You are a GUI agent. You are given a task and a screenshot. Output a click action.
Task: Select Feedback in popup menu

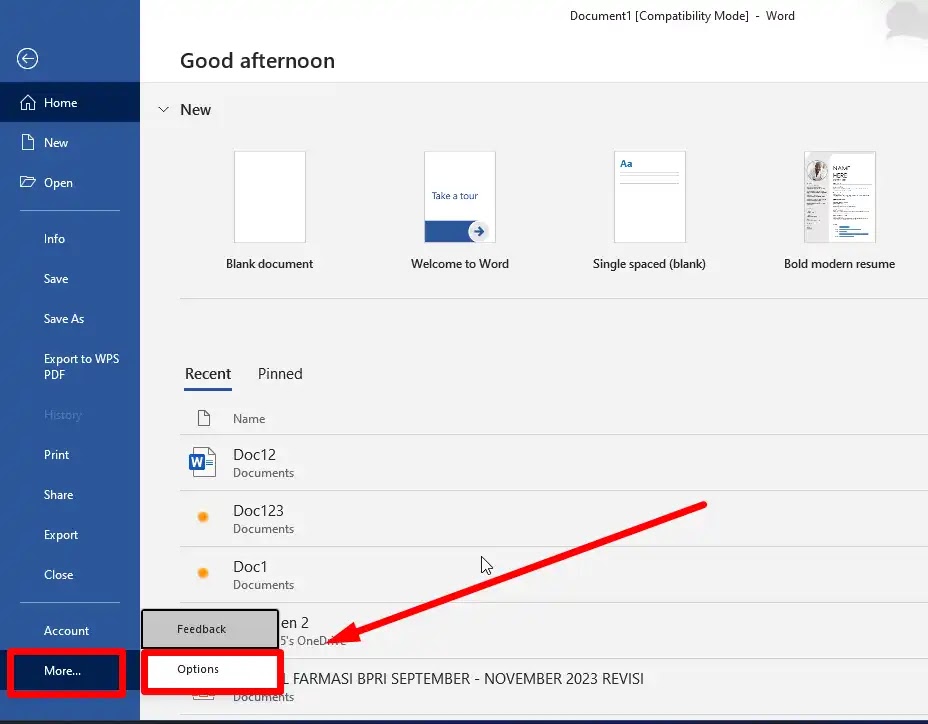click(x=210, y=629)
